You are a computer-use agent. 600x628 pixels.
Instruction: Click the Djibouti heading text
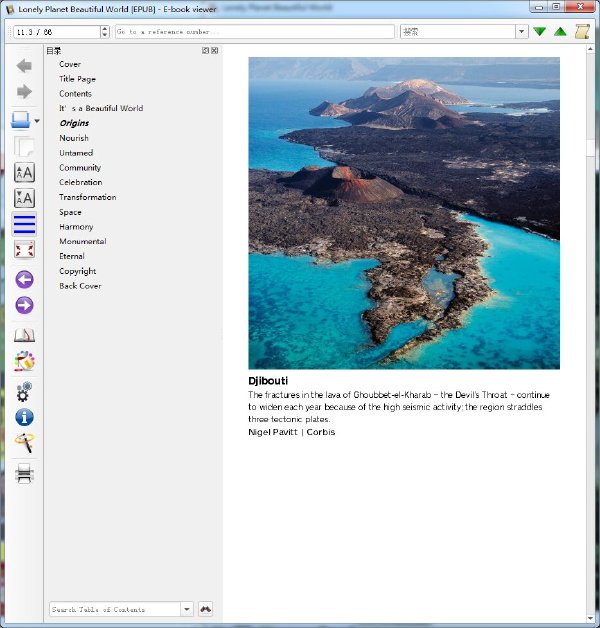[268, 381]
